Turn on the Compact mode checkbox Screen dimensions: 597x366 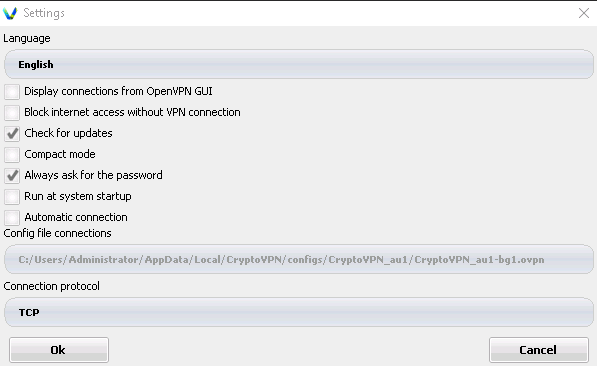click(x=12, y=155)
